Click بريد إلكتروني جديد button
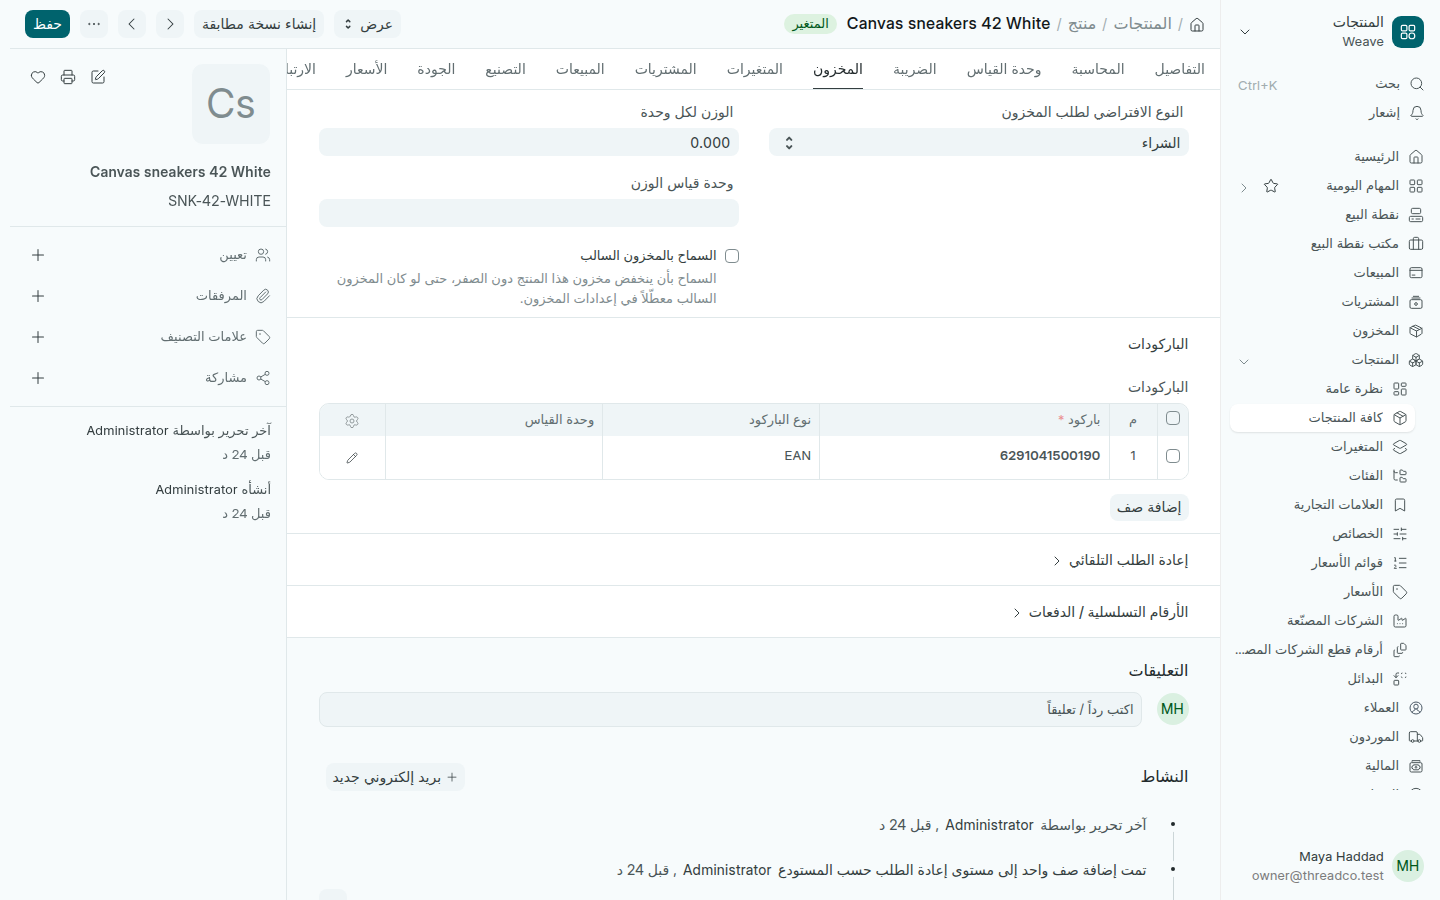 coord(395,777)
